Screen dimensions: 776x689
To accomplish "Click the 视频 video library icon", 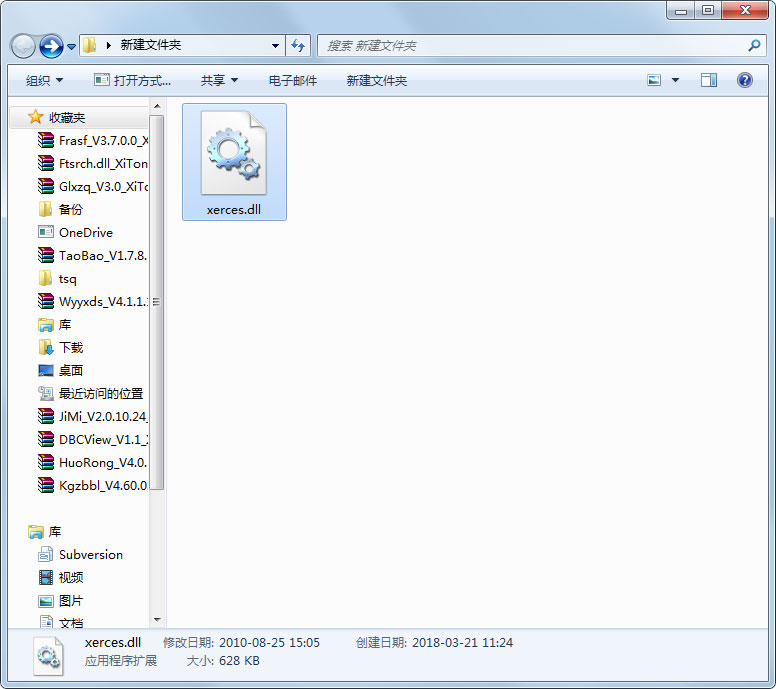I will point(46,577).
